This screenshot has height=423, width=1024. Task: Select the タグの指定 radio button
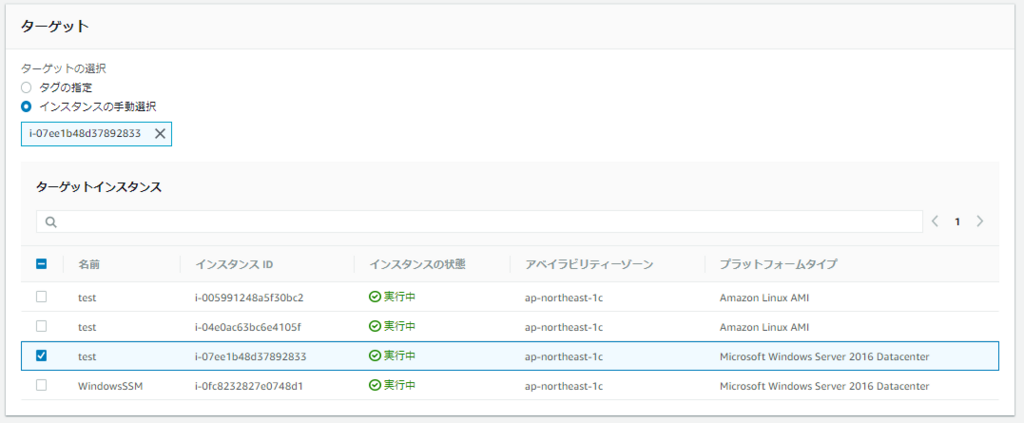pos(25,87)
